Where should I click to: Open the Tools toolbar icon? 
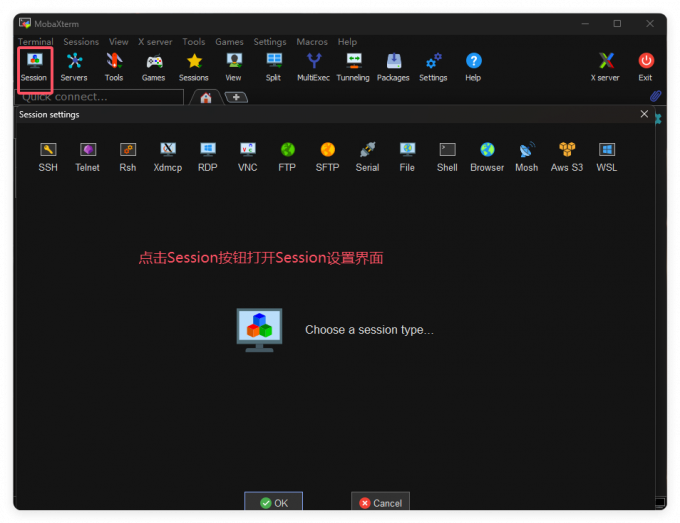114,68
